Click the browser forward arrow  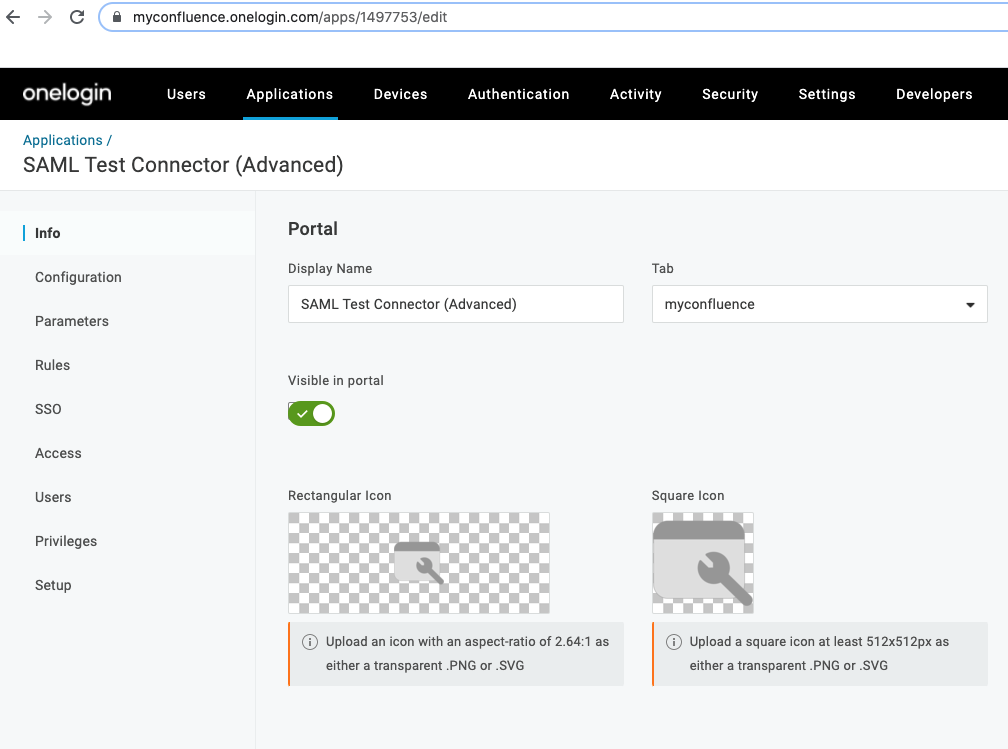[x=44, y=17]
